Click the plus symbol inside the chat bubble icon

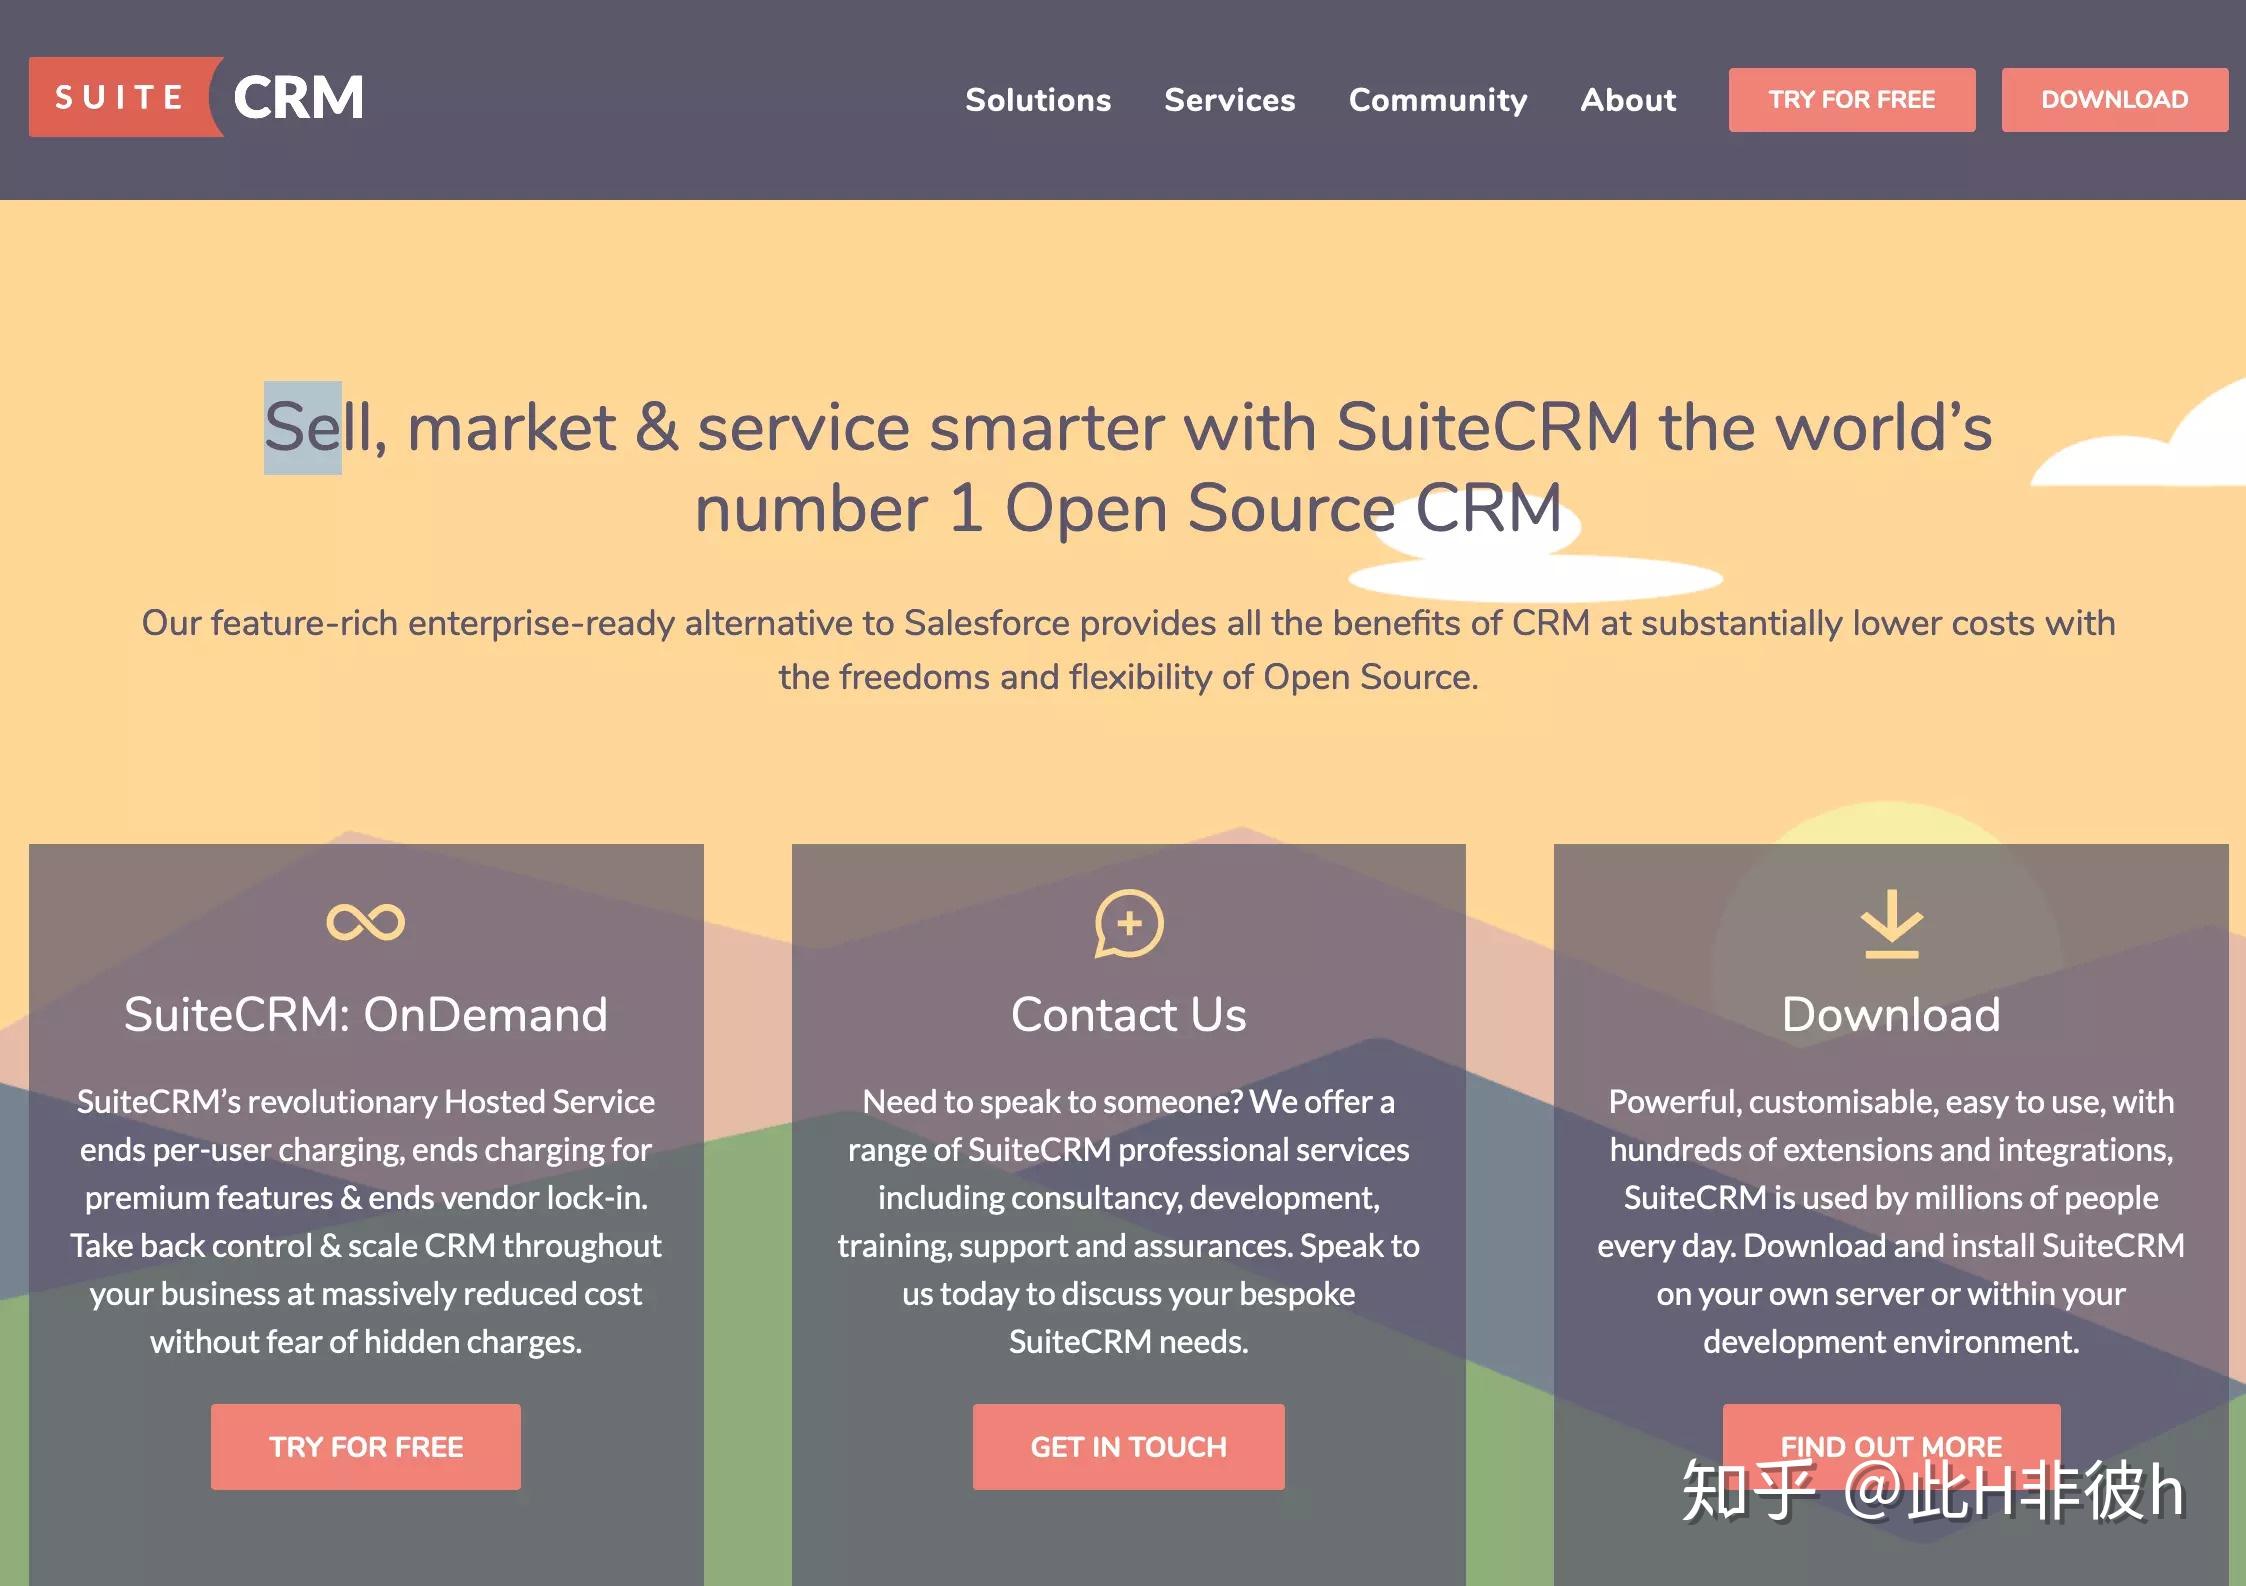(x=1131, y=921)
